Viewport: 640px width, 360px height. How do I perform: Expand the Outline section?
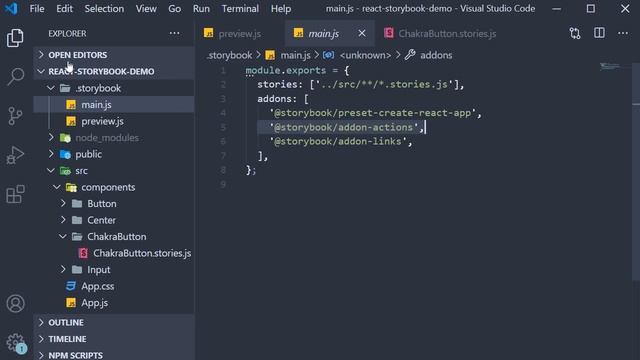(114, 322)
